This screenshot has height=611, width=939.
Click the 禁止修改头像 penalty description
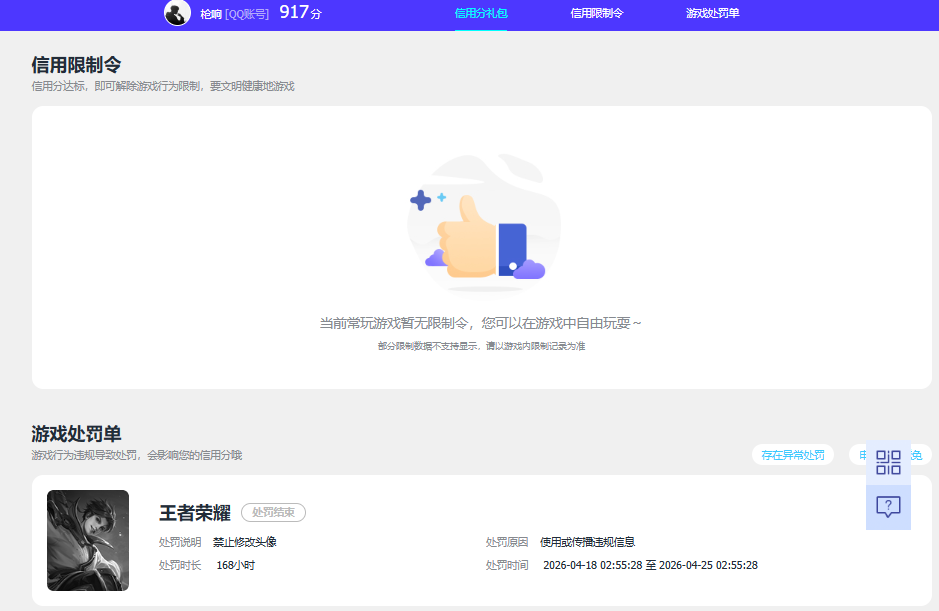click(245, 542)
